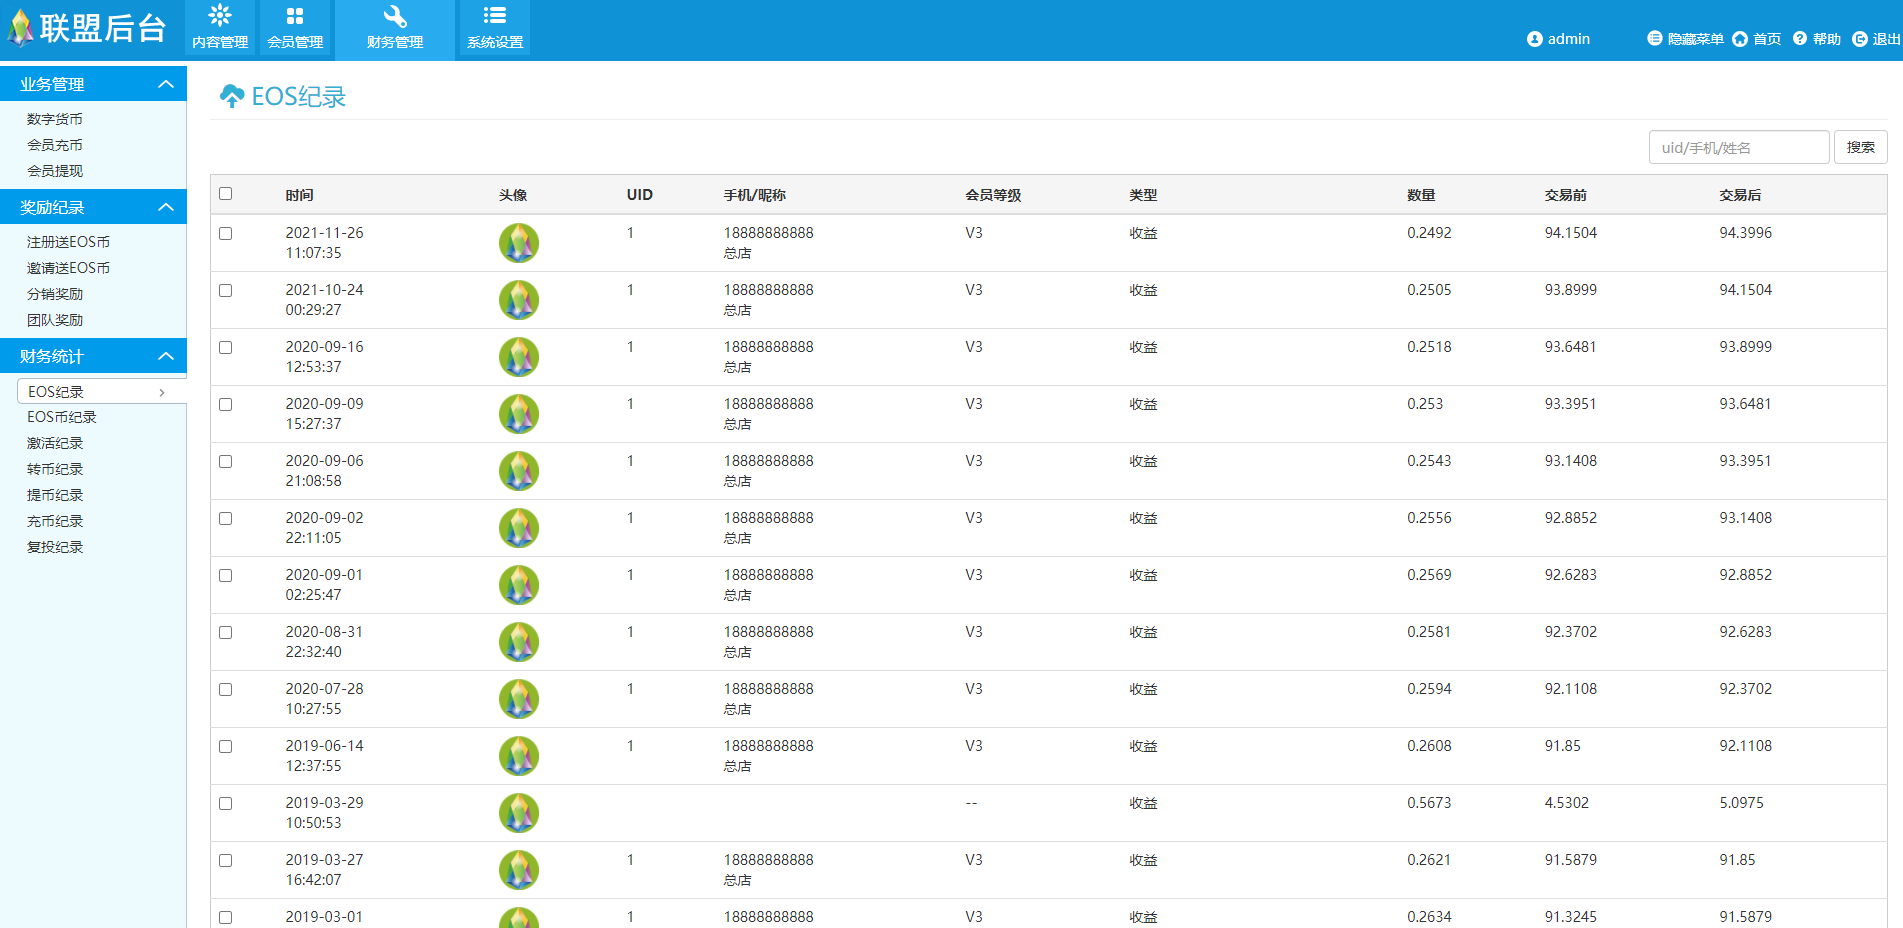The image size is (1903, 928).
Task: Click avatar in the 2020-08-31 row
Action: point(519,642)
